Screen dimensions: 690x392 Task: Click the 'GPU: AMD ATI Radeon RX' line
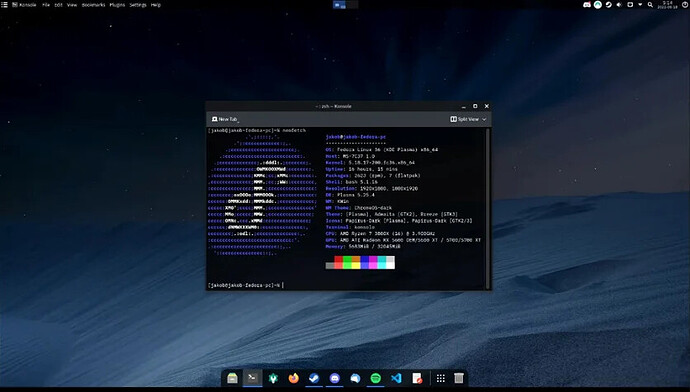pyautogui.click(x=403, y=240)
